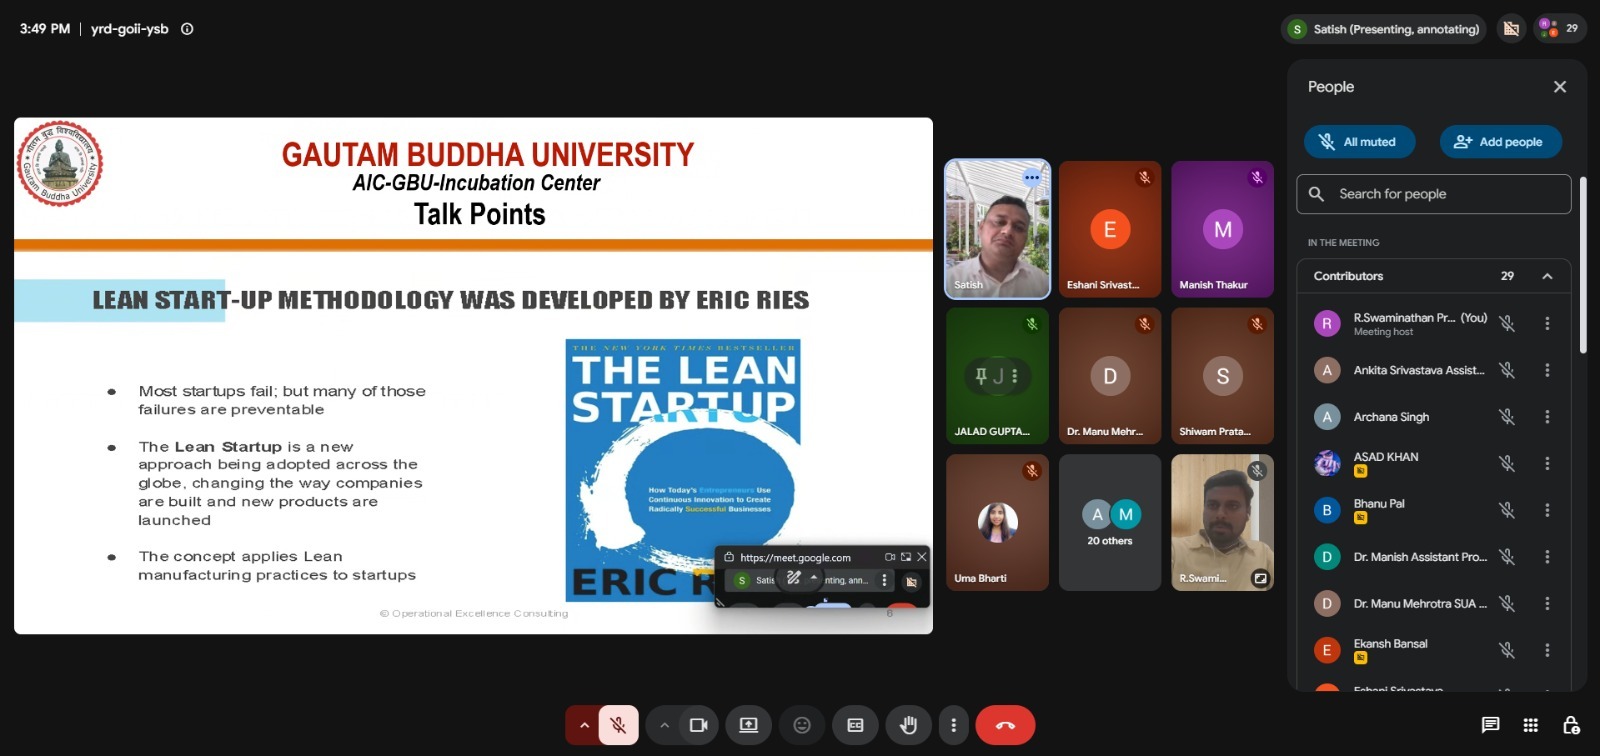Click muted mic icon for R.Swaminathan row
This screenshot has width=1600, height=756.
coord(1507,324)
